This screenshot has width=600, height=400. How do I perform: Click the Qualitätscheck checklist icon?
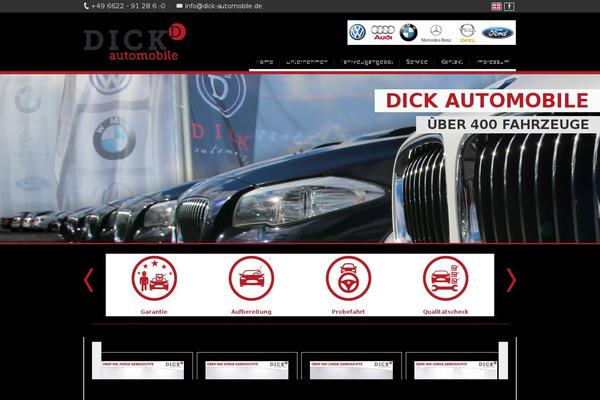445,278
